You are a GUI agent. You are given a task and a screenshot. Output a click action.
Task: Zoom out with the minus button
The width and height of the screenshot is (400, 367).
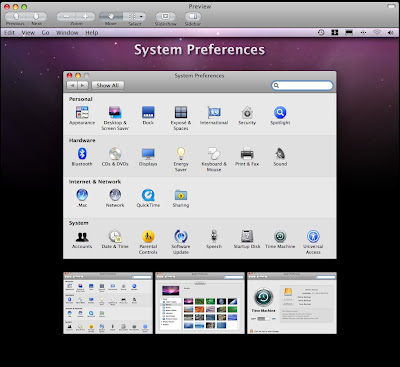(66, 16)
